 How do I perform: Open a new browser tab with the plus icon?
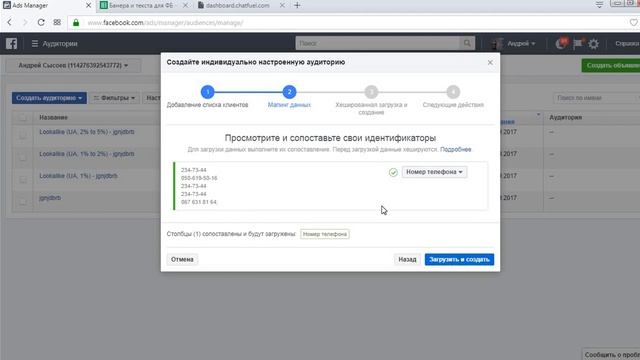click(x=297, y=5)
